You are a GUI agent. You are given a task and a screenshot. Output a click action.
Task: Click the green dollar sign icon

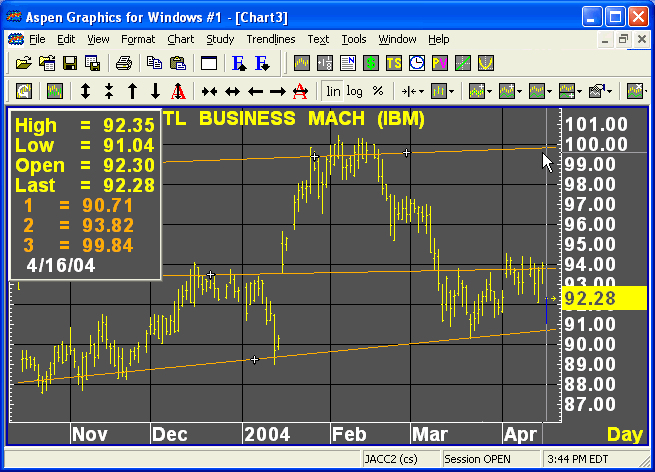point(371,63)
